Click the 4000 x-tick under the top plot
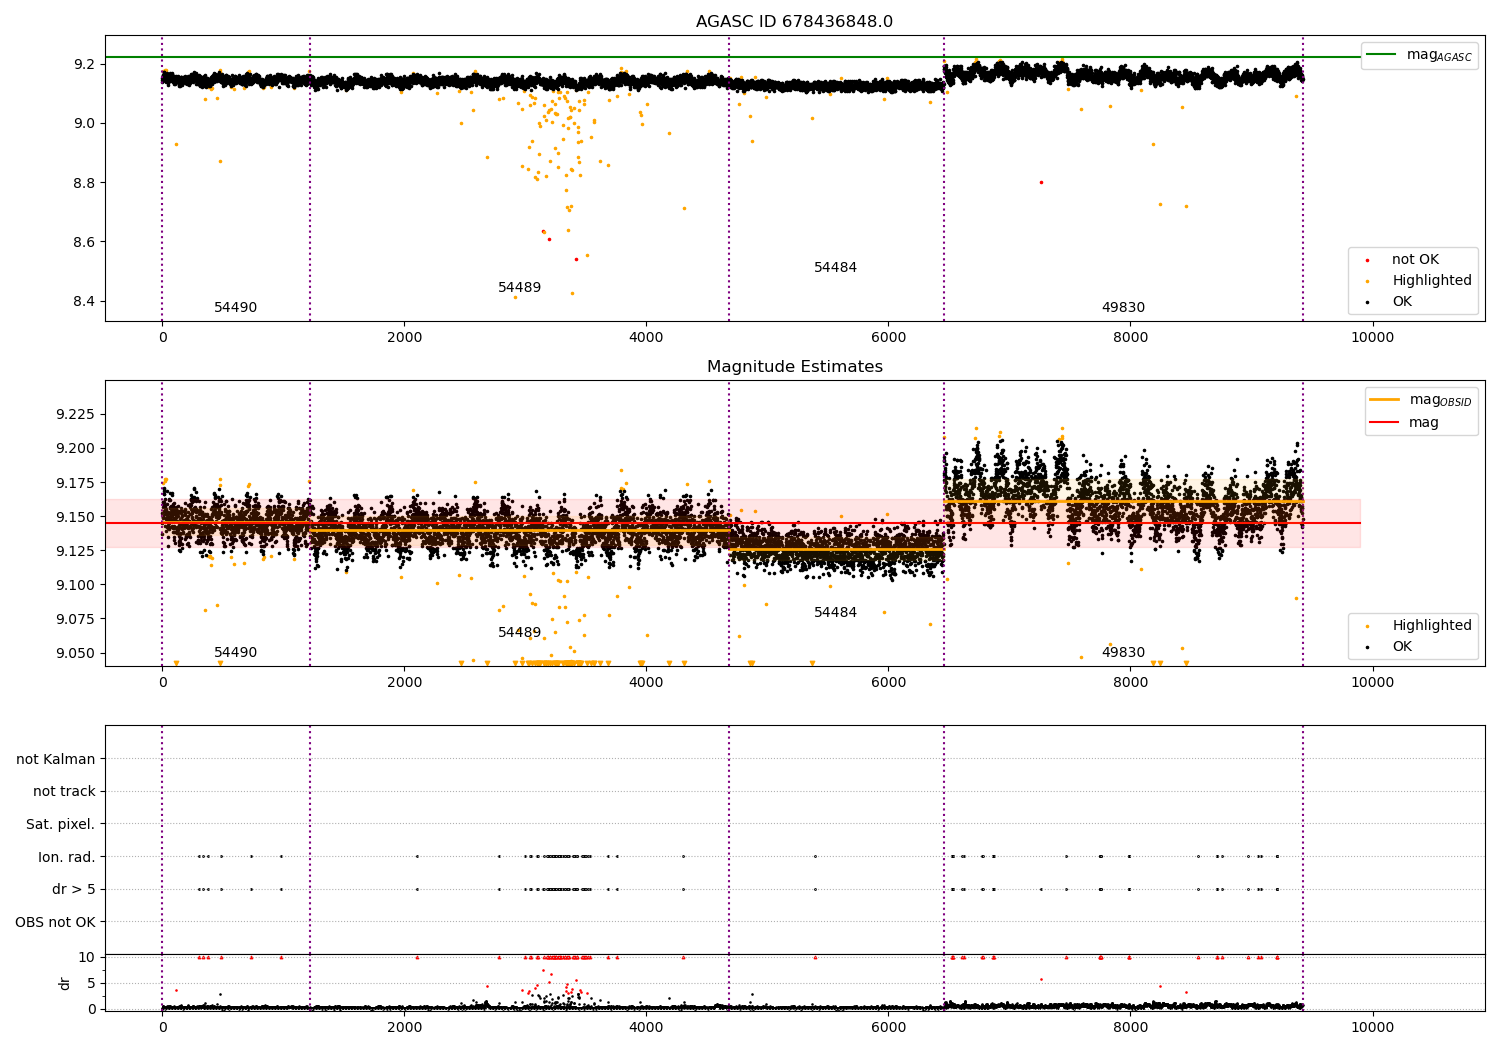The height and width of the screenshot is (1050, 1500). tap(646, 338)
